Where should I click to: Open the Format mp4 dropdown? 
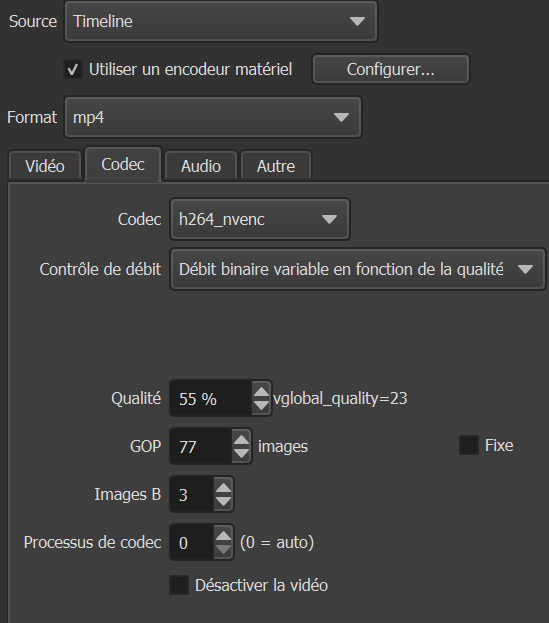pos(213,117)
